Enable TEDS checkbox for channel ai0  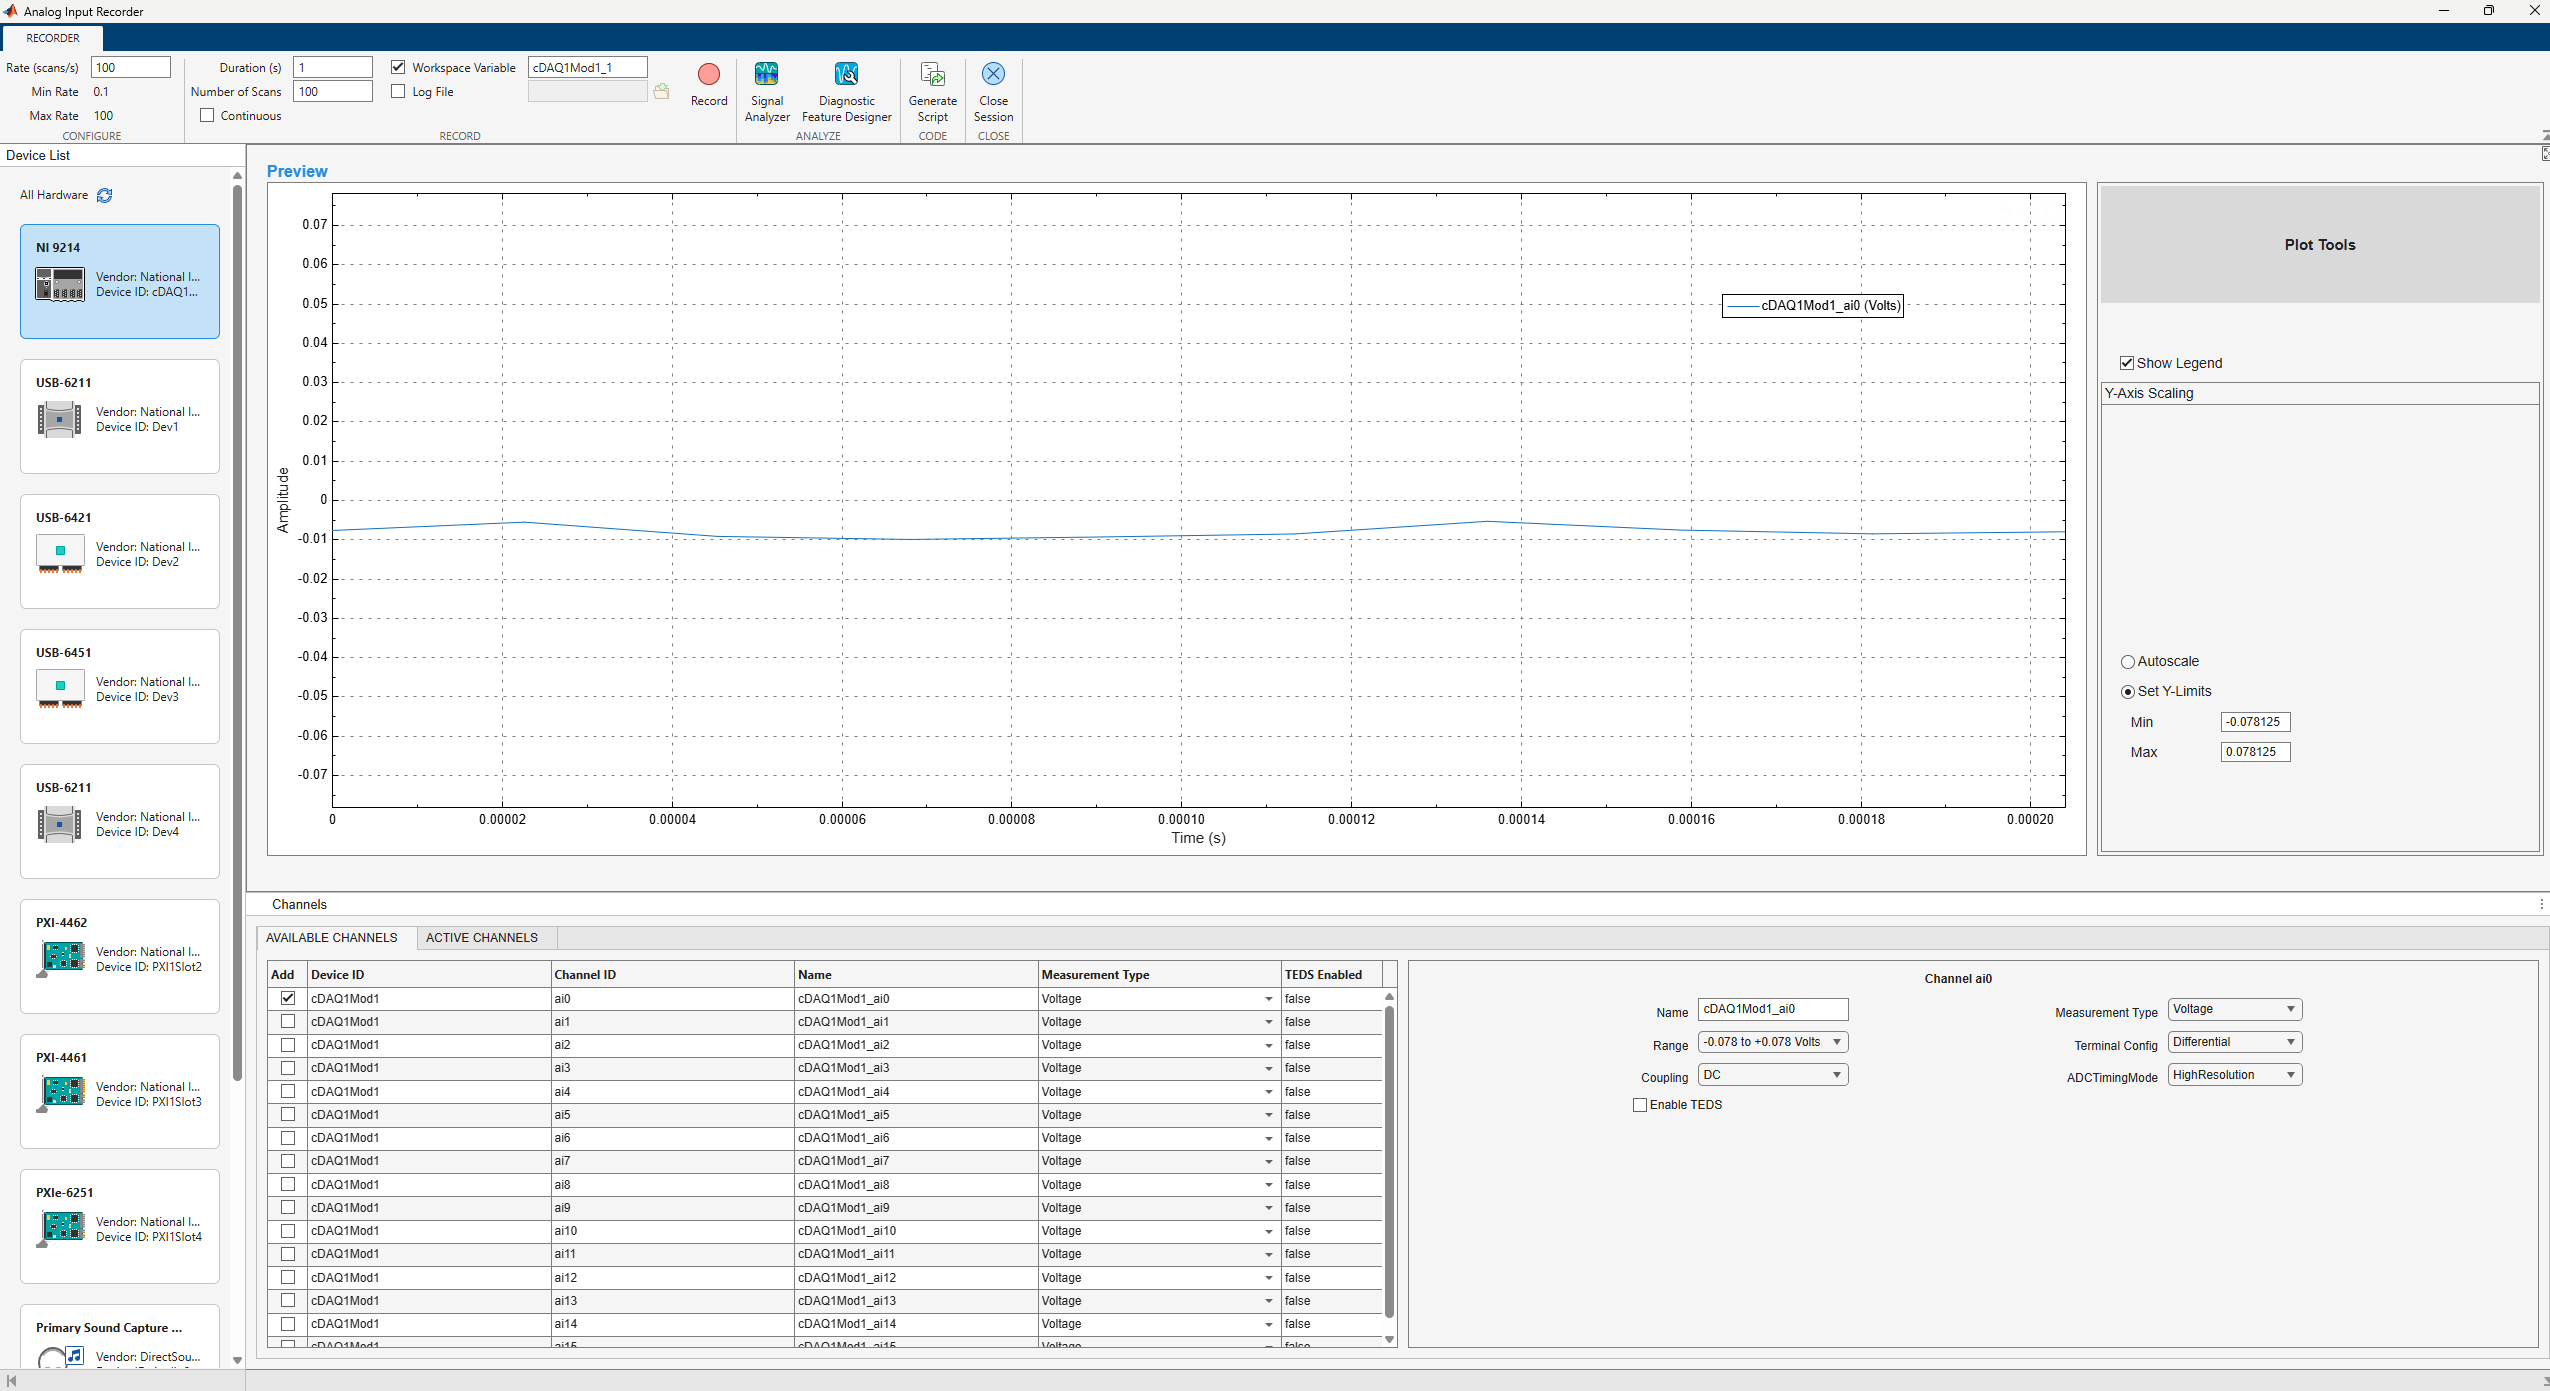[1640, 1105]
